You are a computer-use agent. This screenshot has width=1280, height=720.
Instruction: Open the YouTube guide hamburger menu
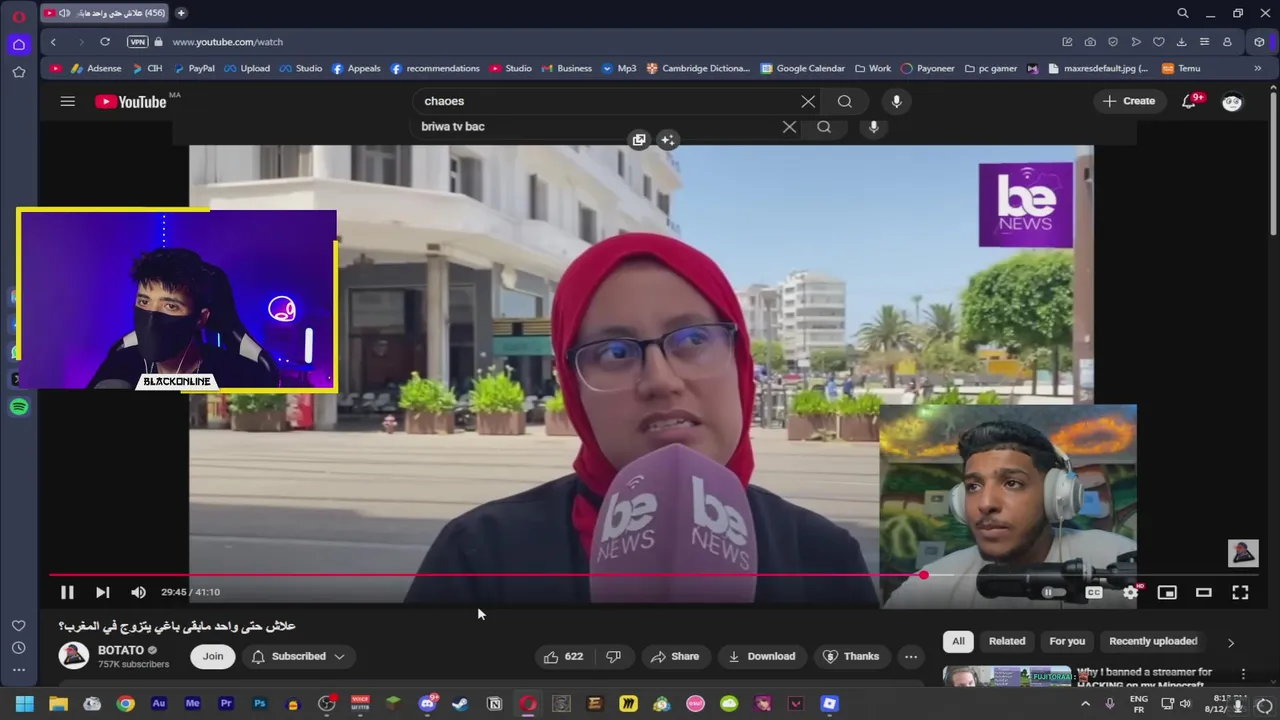tap(67, 101)
